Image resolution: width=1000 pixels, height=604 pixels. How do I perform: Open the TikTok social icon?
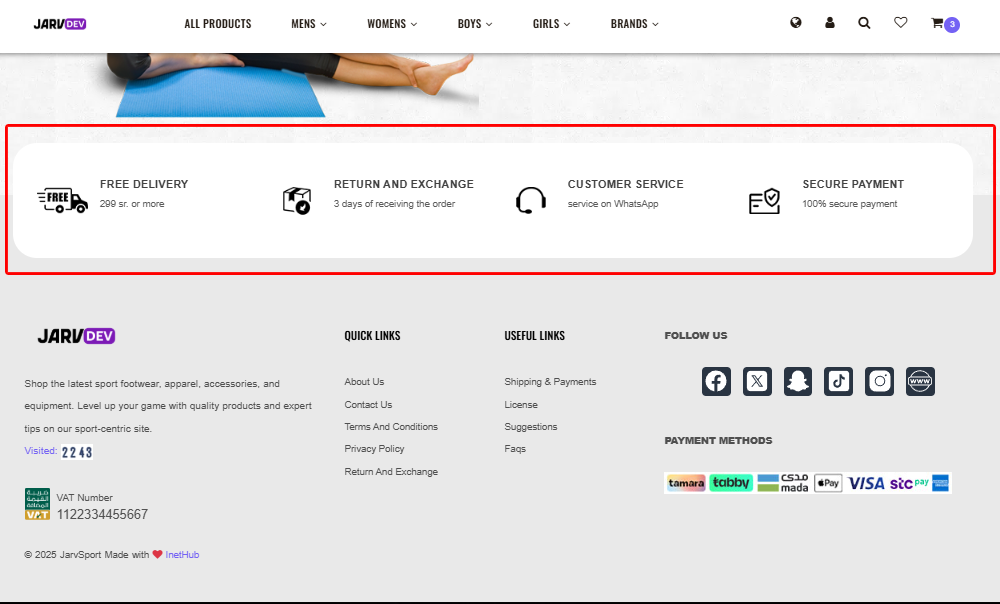839,381
